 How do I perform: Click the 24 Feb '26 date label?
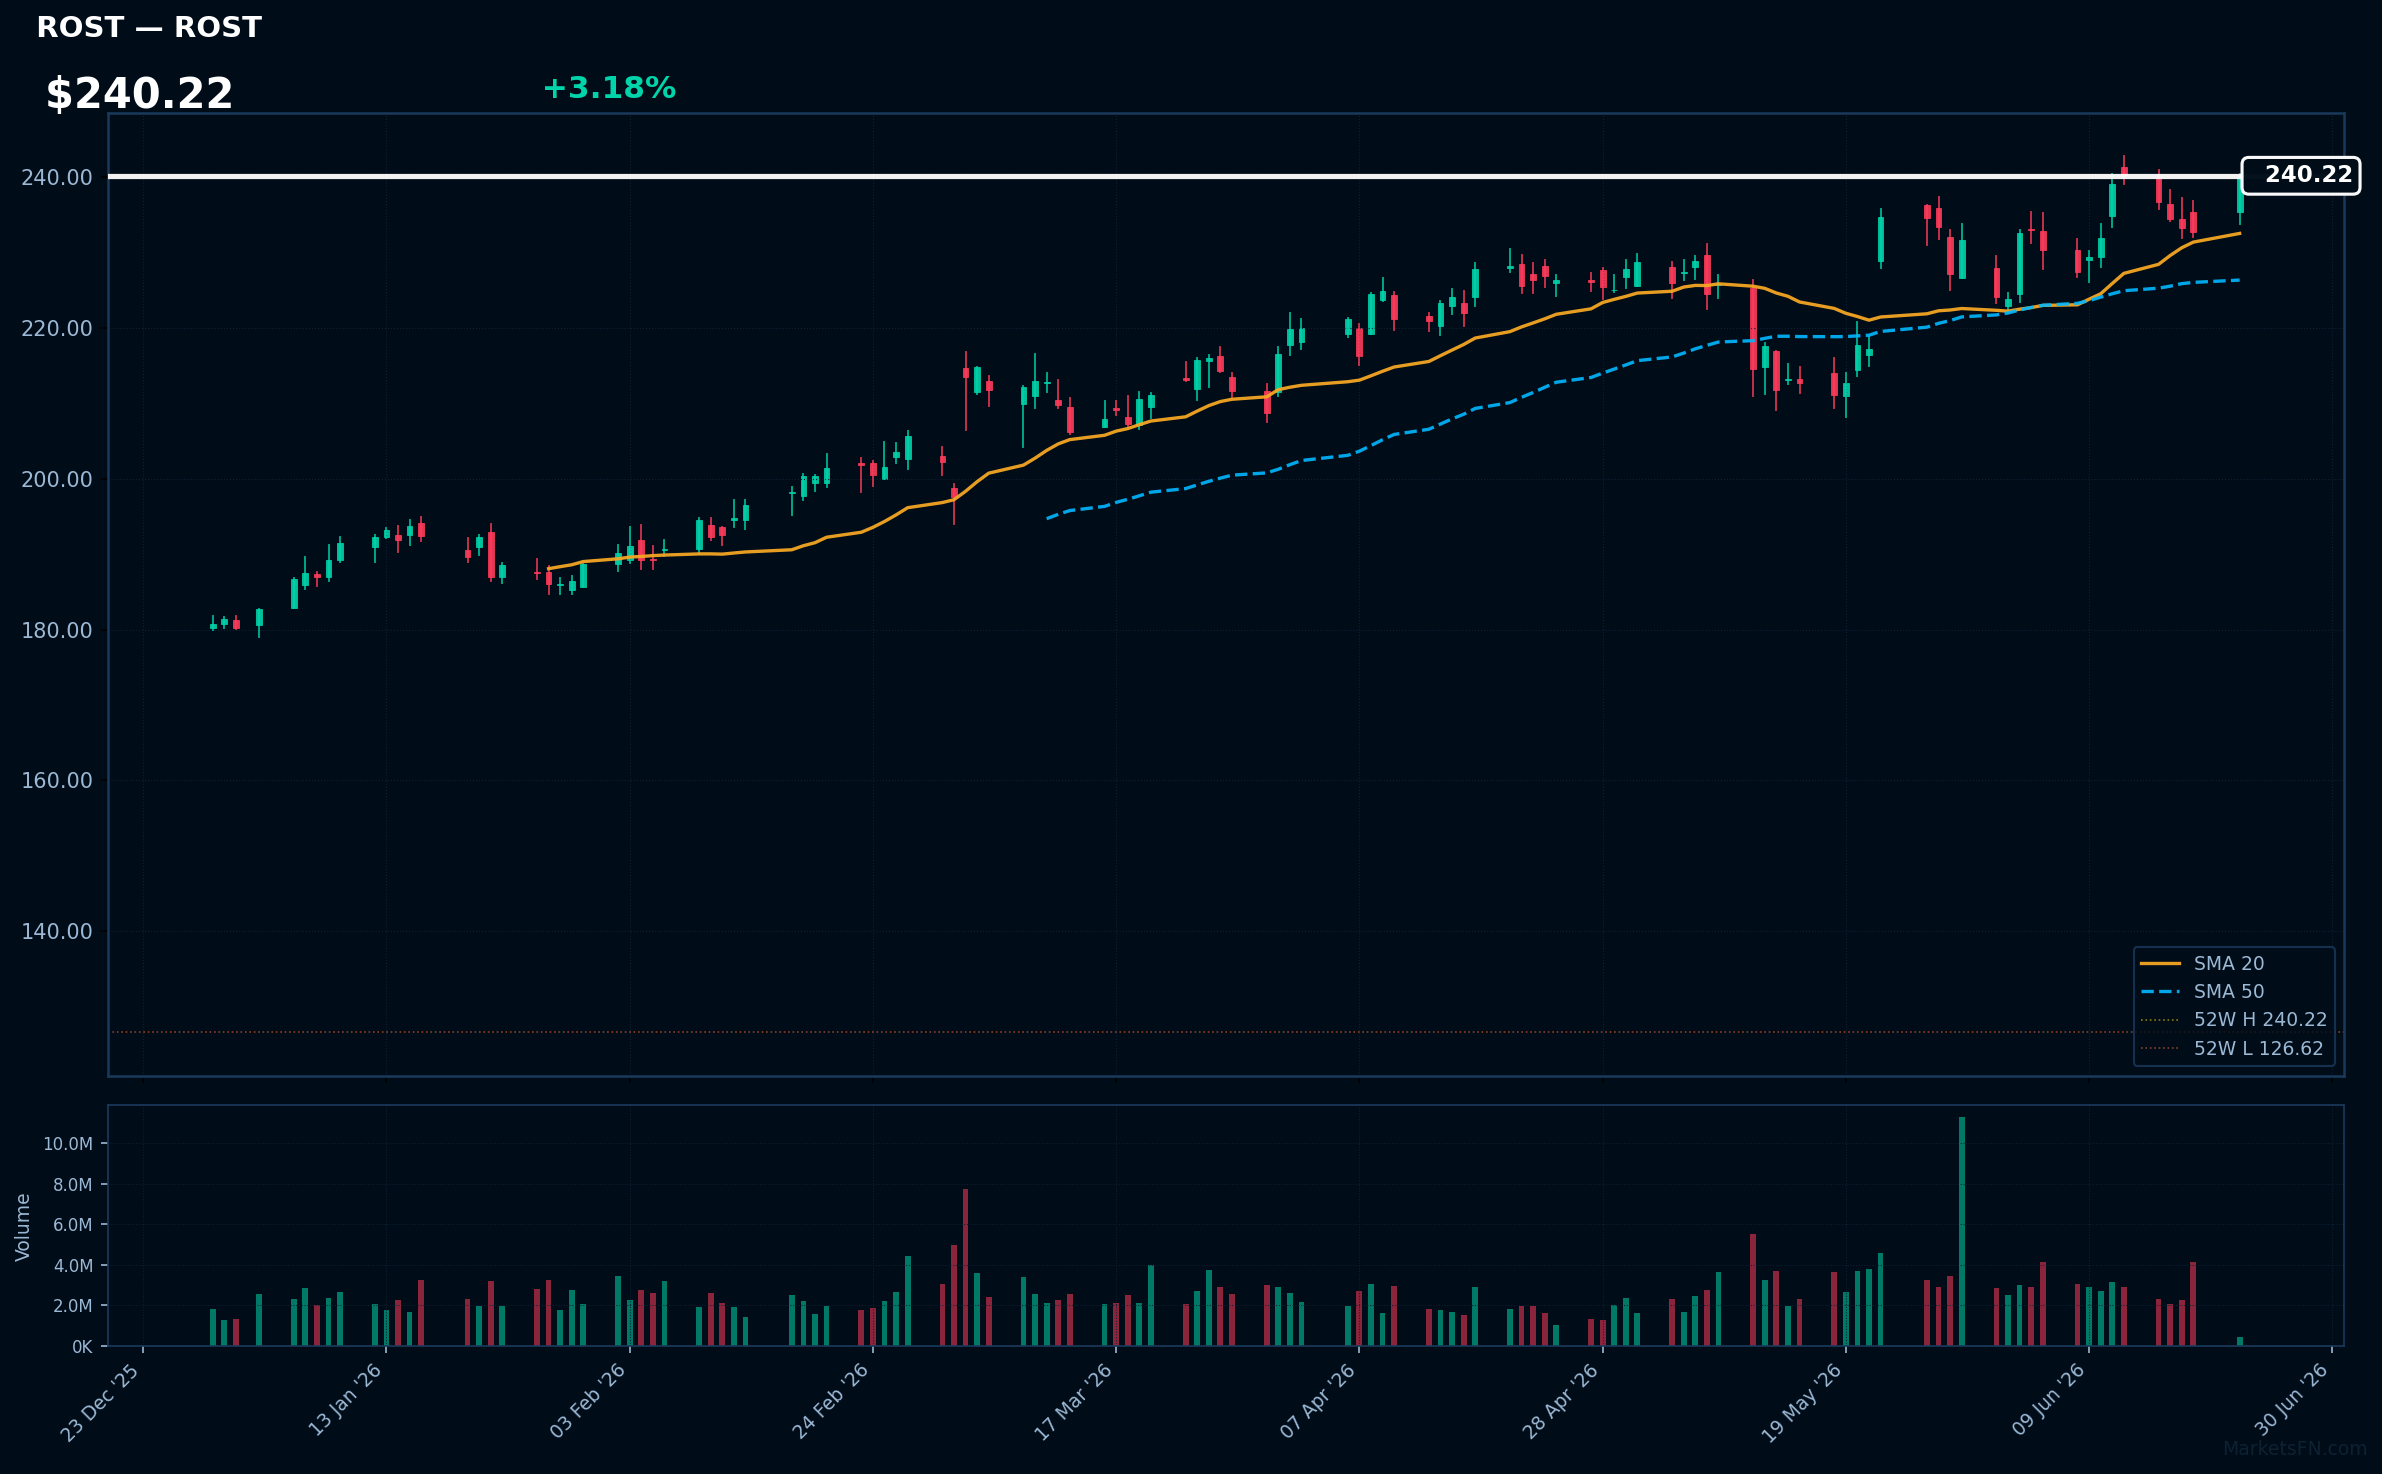pyautogui.click(x=831, y=1401)
